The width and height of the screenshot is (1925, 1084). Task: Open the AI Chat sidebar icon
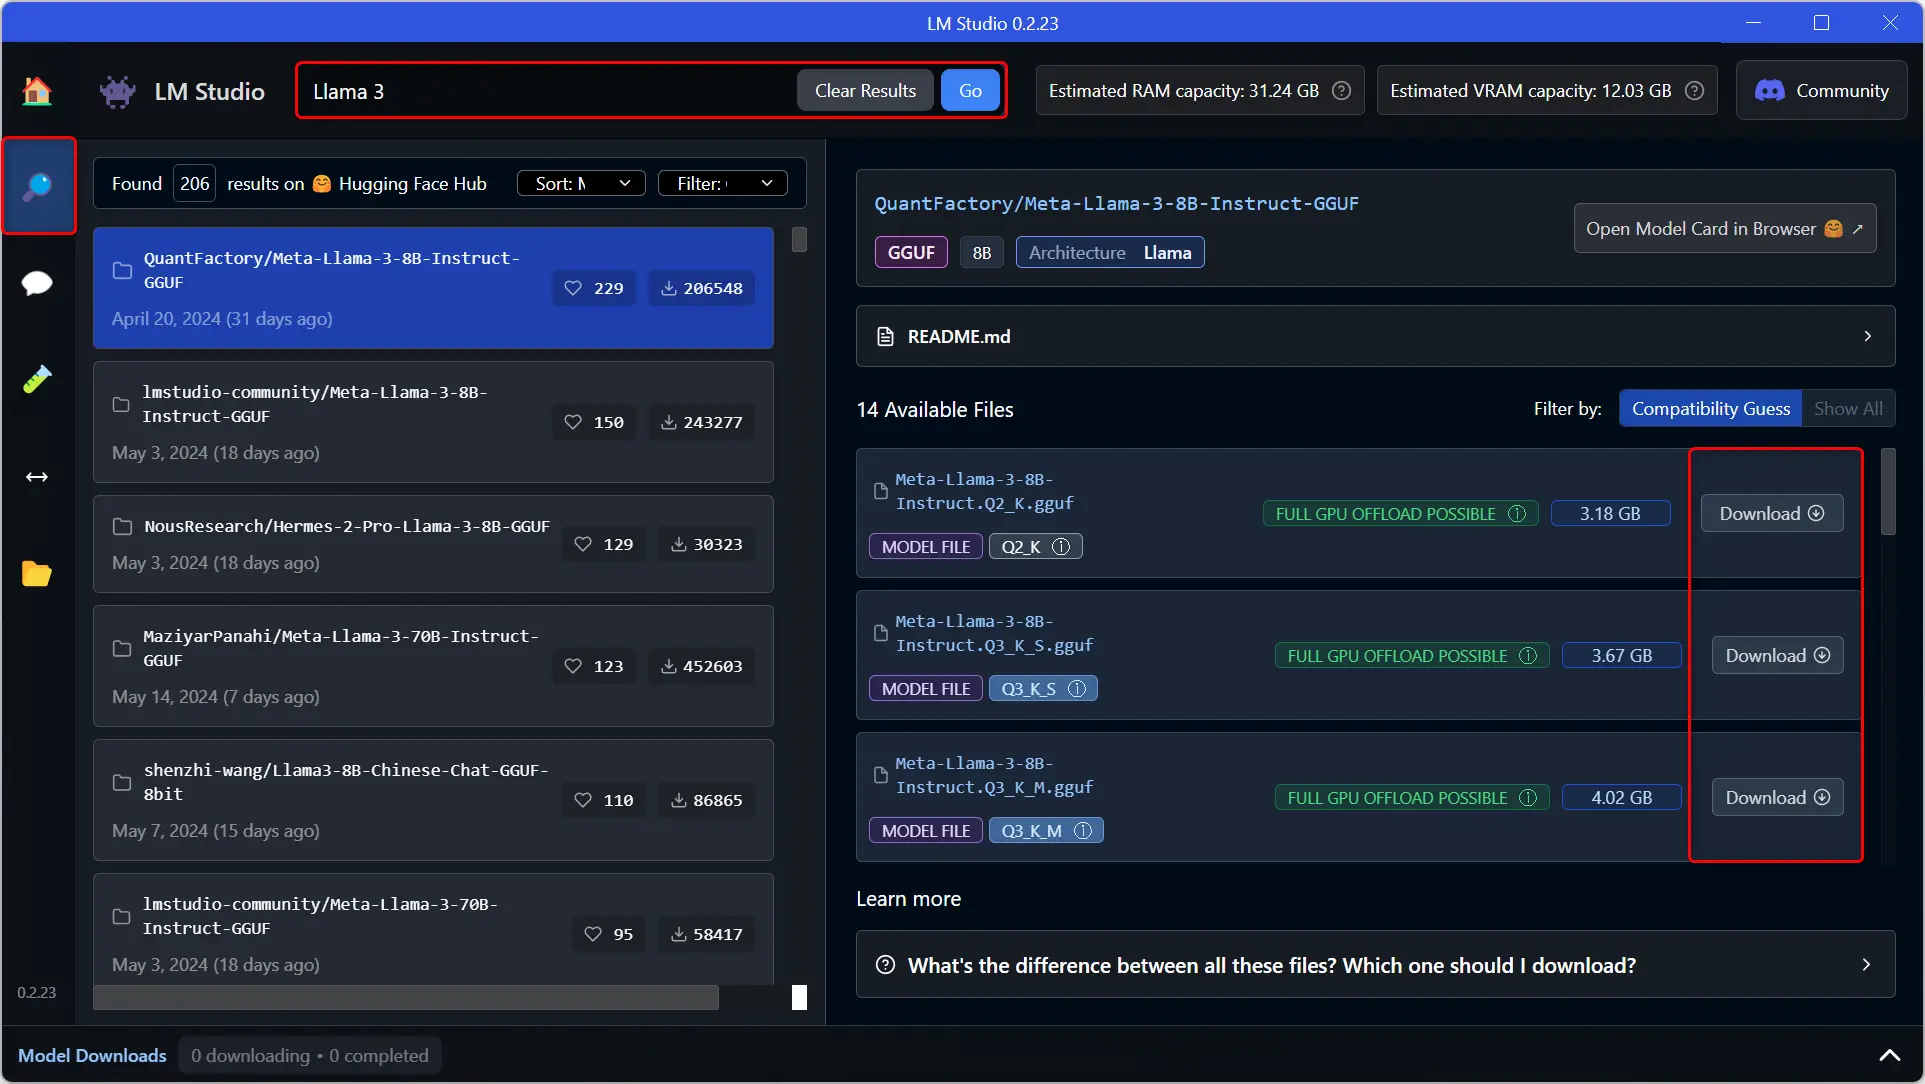[x=37, y=283]
